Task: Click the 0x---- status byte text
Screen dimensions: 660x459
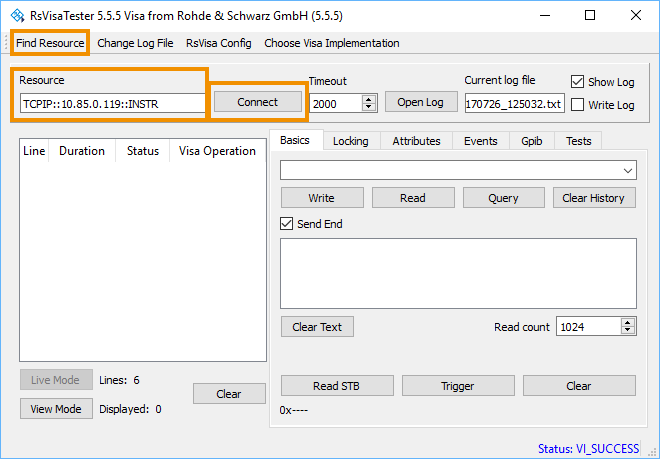Action: [293, 410]
